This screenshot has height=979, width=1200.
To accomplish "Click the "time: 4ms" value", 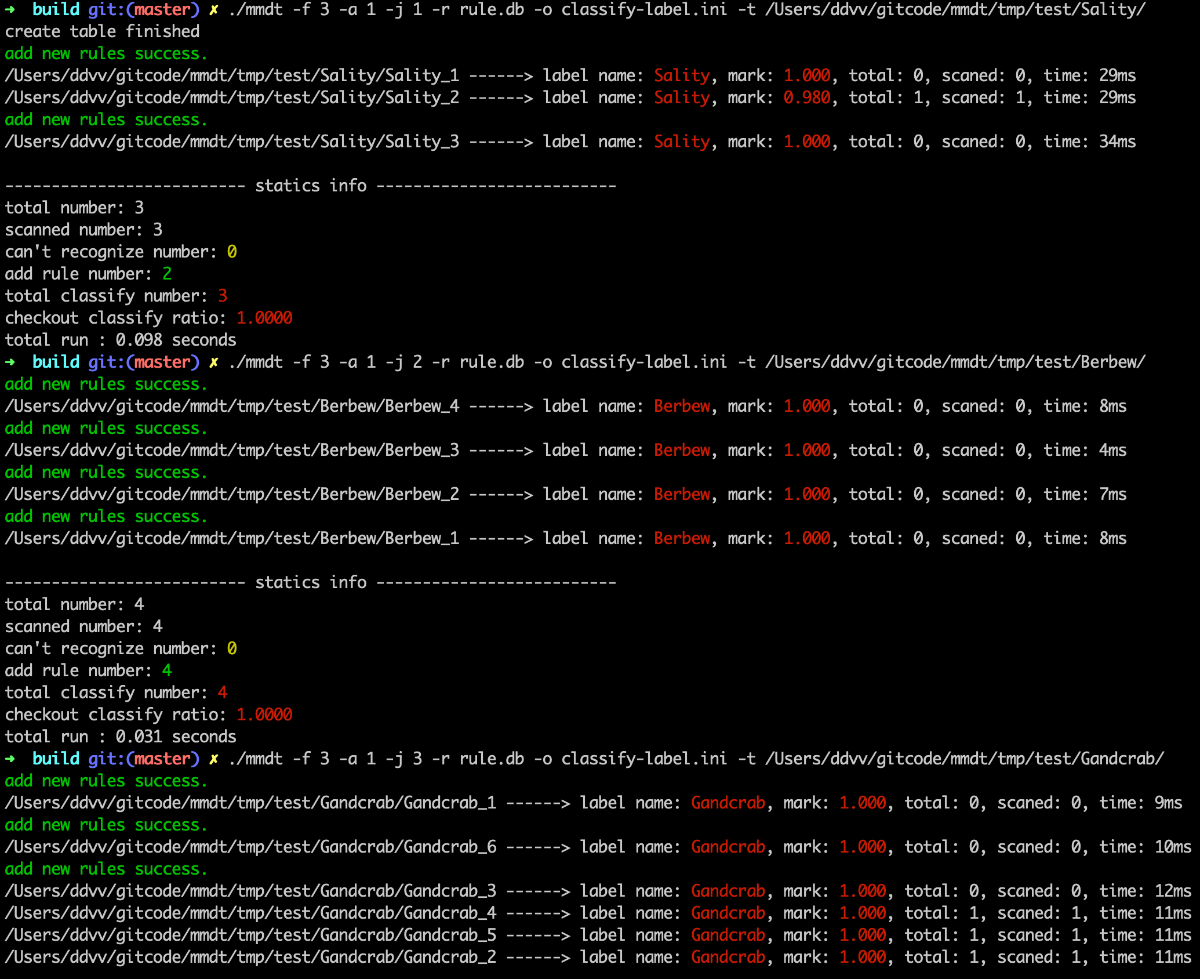I will click(x=1085, y=450).
